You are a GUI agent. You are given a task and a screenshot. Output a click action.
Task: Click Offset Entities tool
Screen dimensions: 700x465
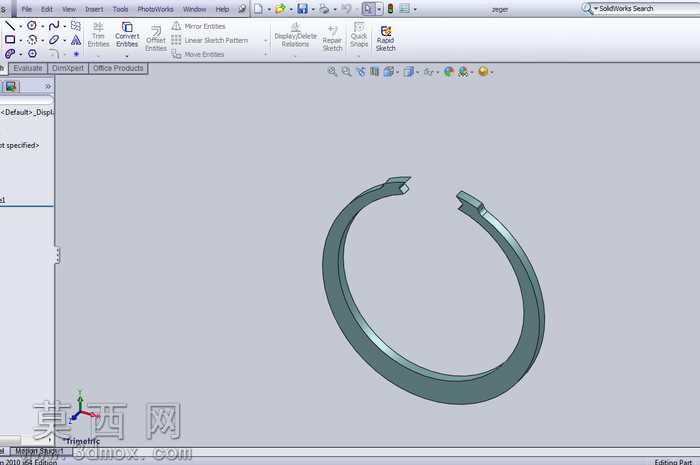pyautogui.click(x=156, y=38)
